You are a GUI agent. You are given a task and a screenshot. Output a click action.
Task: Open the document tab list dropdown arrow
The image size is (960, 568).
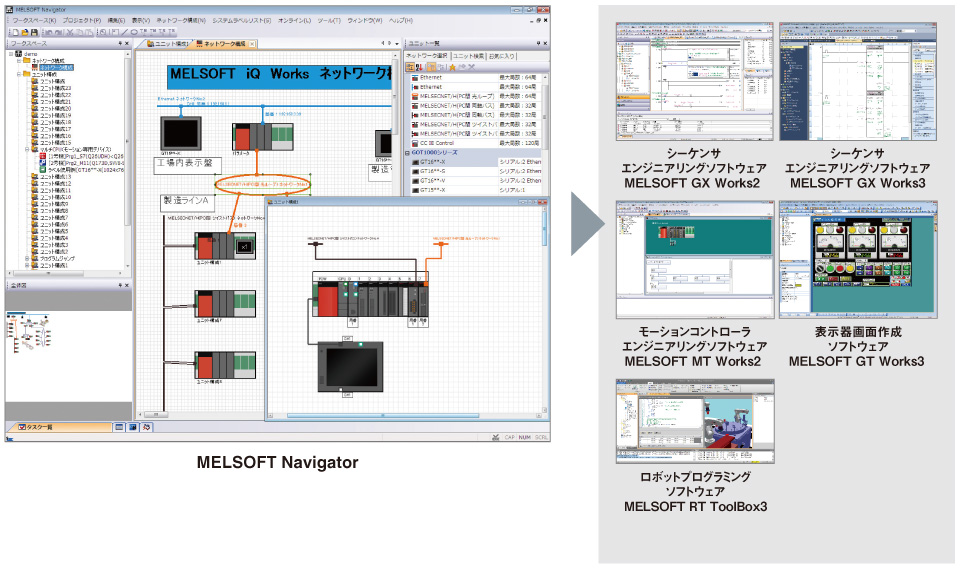397,43
